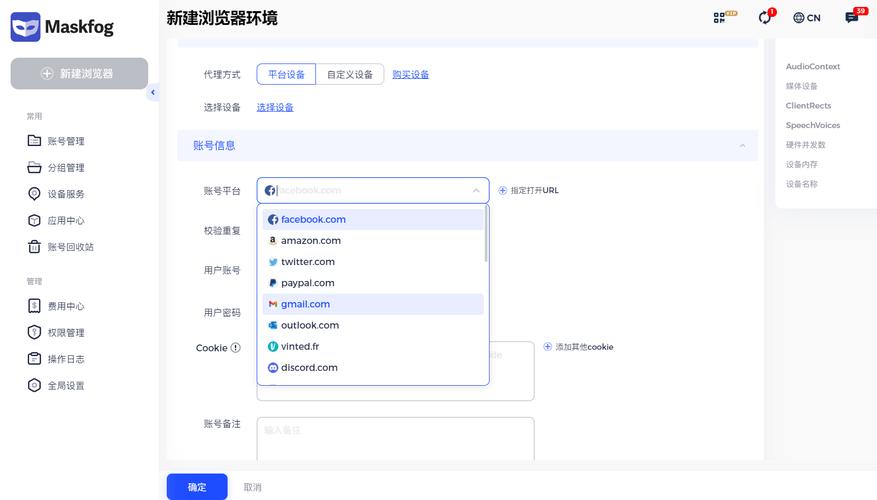Screen dimensions: 877x500
Task: Click the 全局设置 gear icon
Action: [x=34, y=385]
